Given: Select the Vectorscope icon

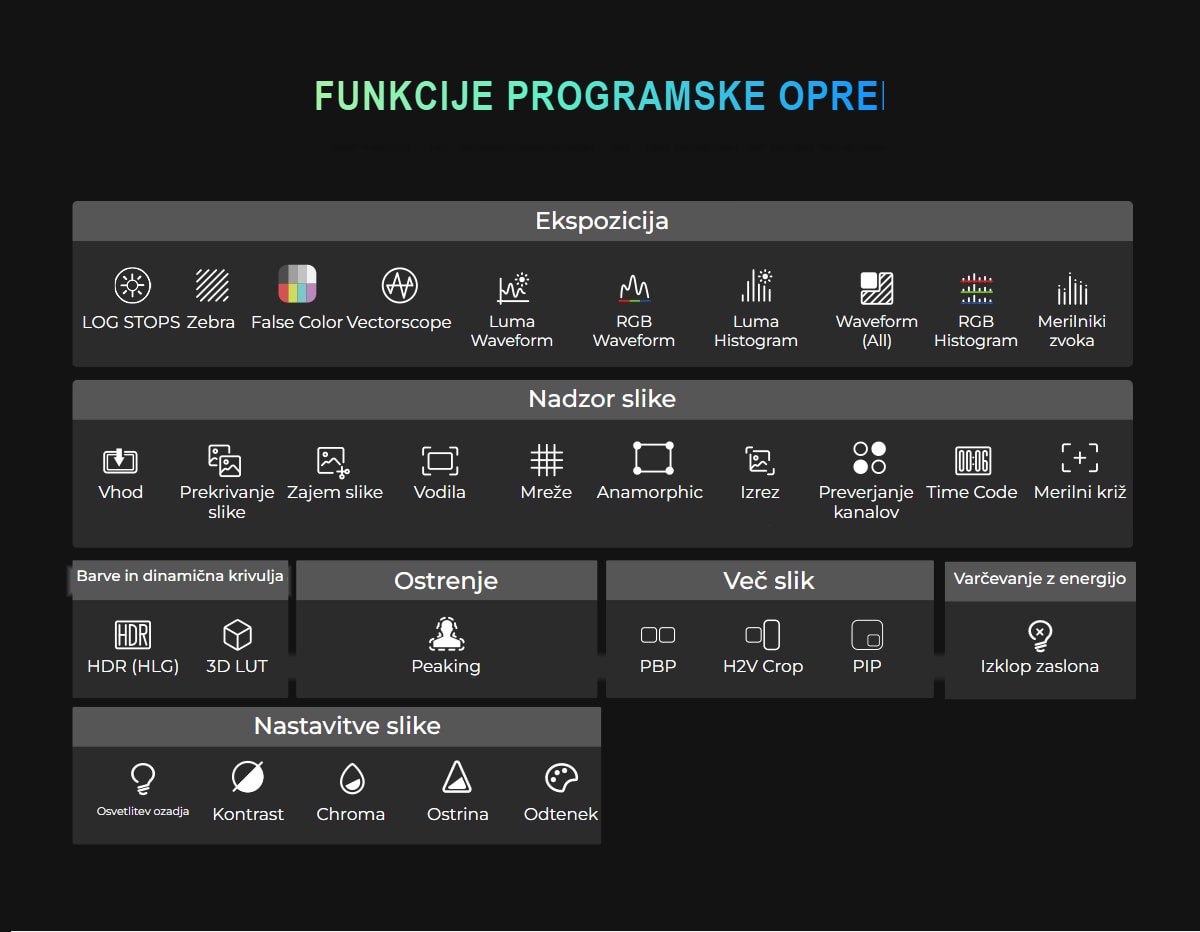Looking at the screenshot, I should click(399, 286).
